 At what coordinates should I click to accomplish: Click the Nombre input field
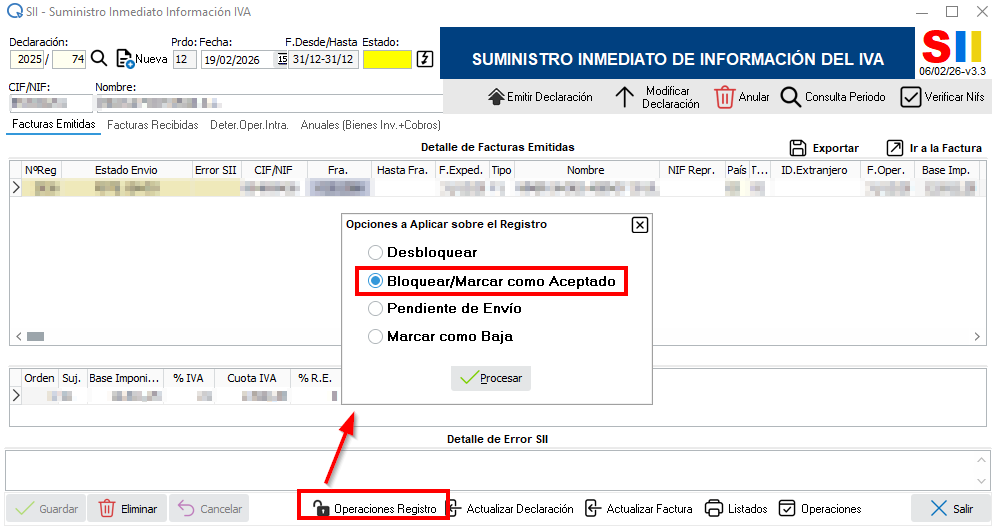click(x=269, y=103)
